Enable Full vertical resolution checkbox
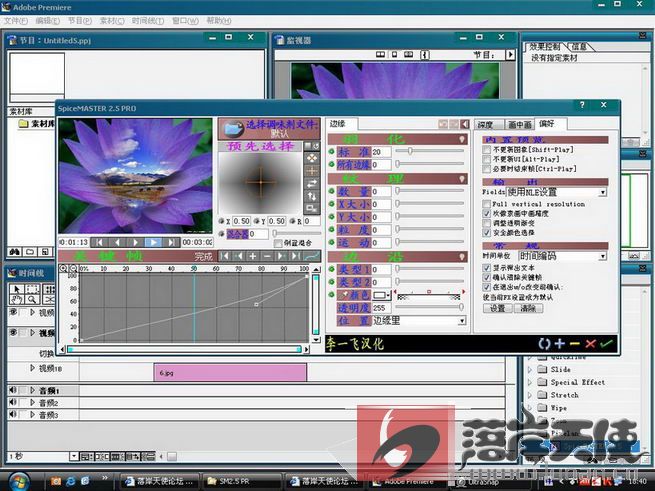 [486, 204]
